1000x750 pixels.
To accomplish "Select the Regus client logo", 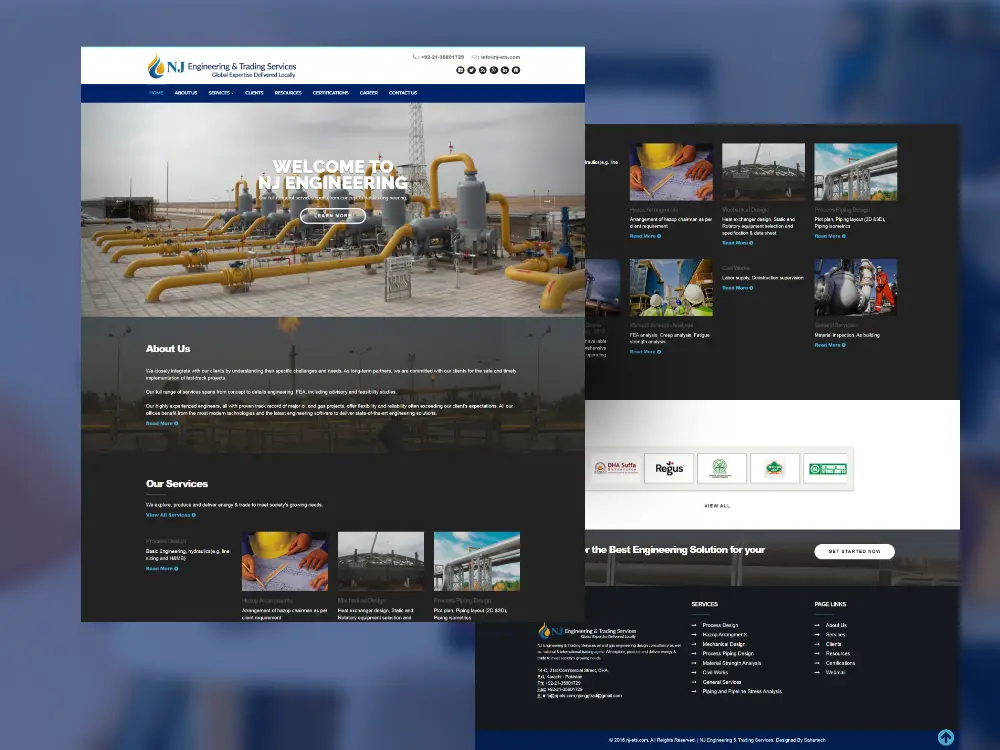I will (669, 468).
